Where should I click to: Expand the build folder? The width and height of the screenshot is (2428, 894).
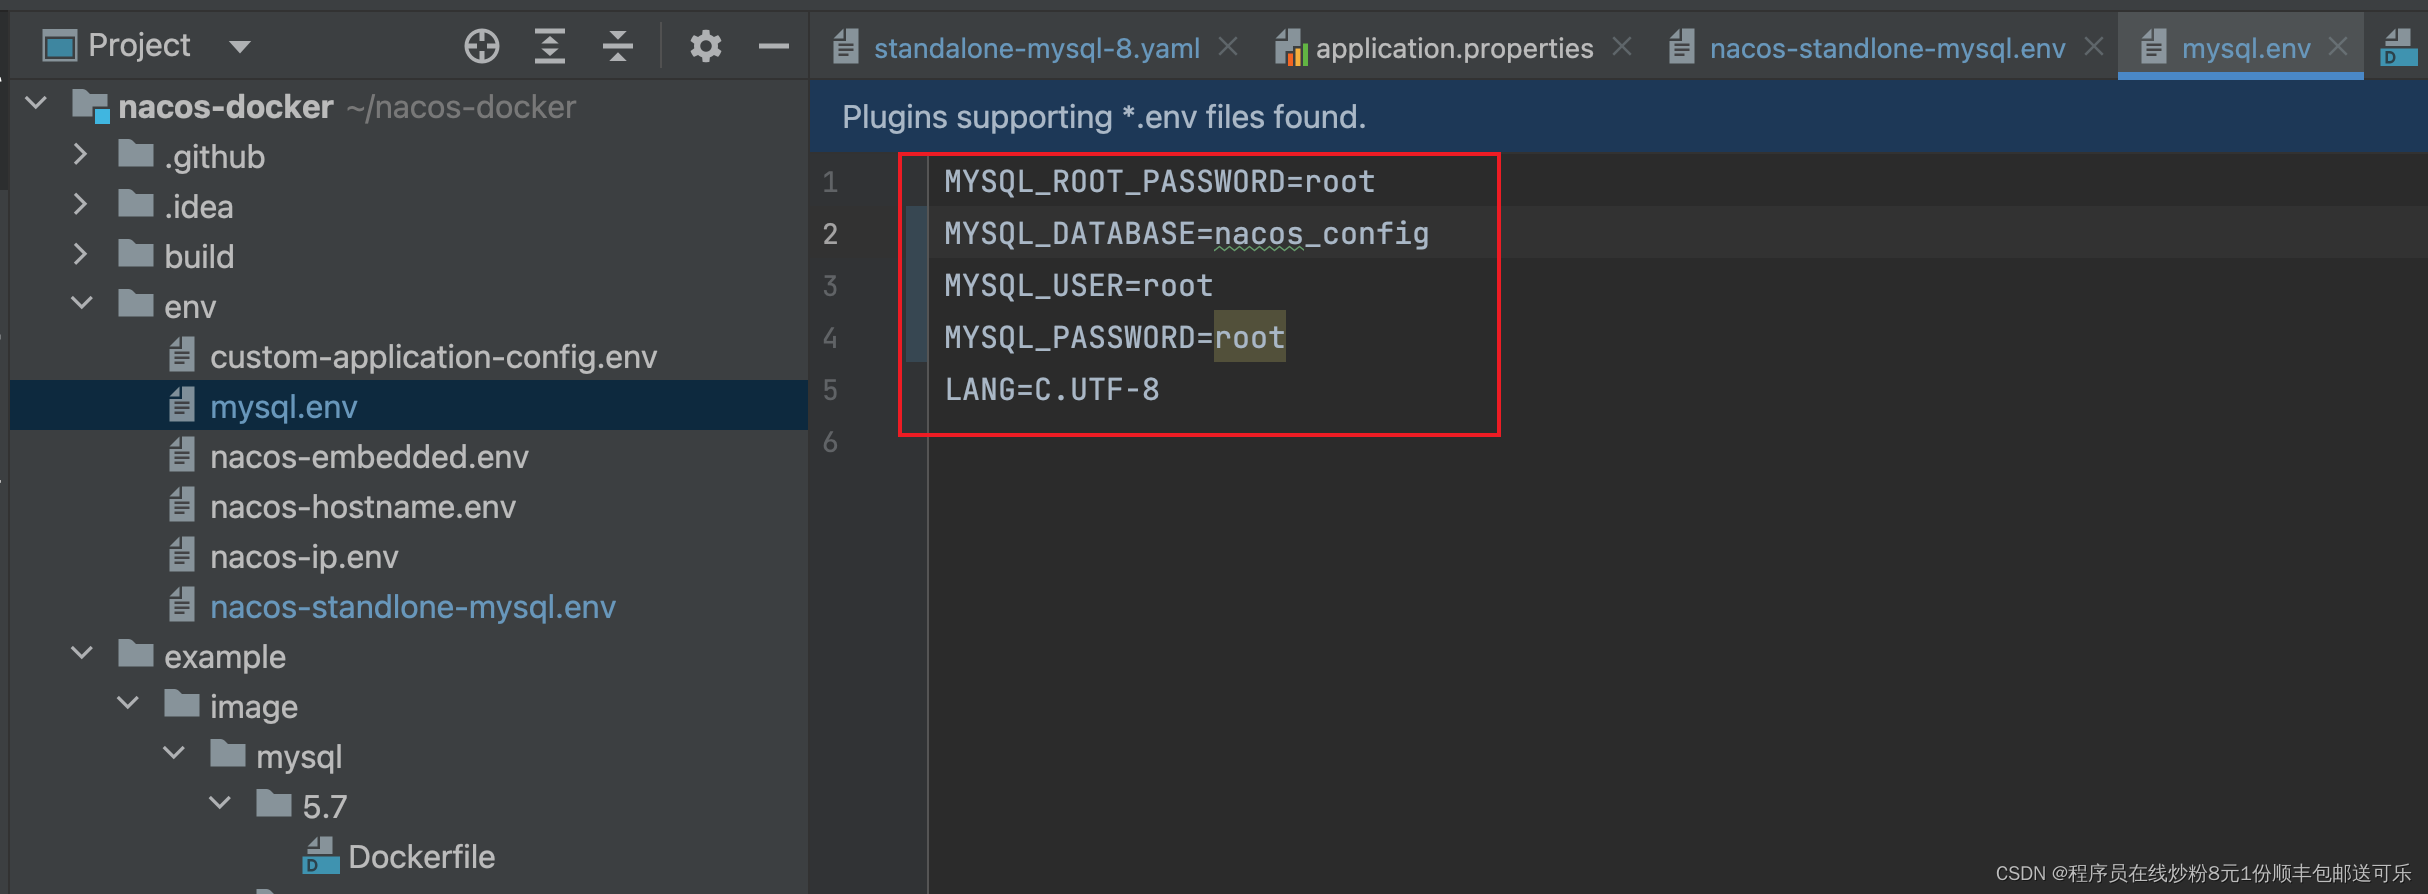pyautogui.click(x=81, y=254)
